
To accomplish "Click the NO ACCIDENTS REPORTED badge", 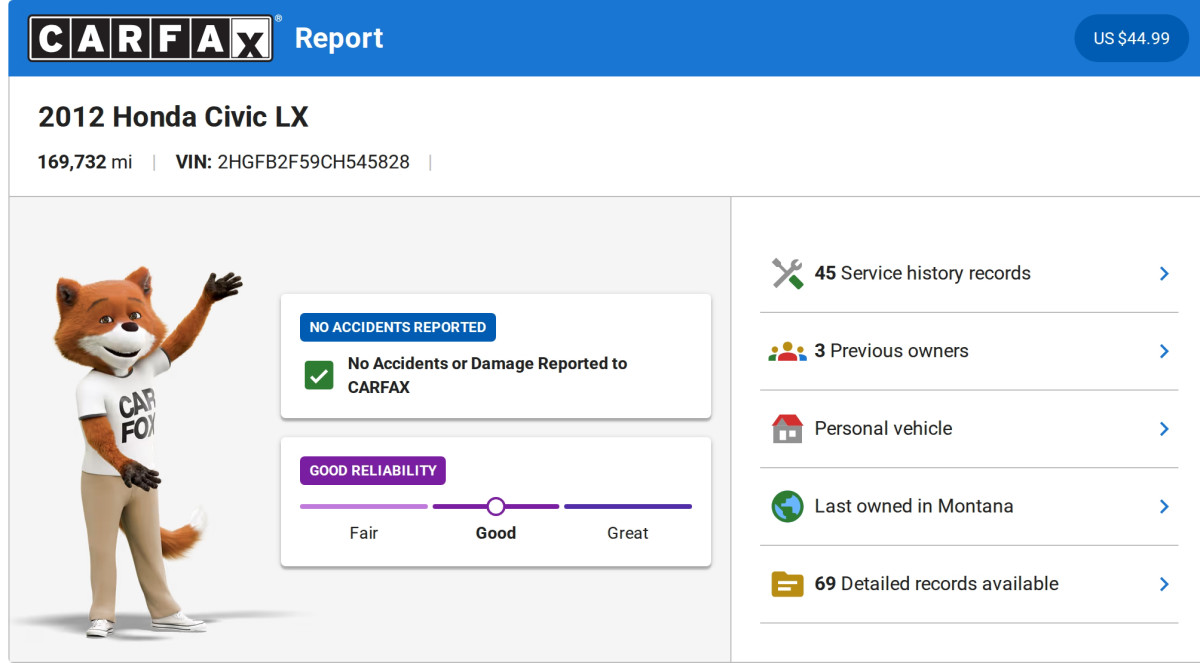I will pyautogui.click(x=398, y=327).
